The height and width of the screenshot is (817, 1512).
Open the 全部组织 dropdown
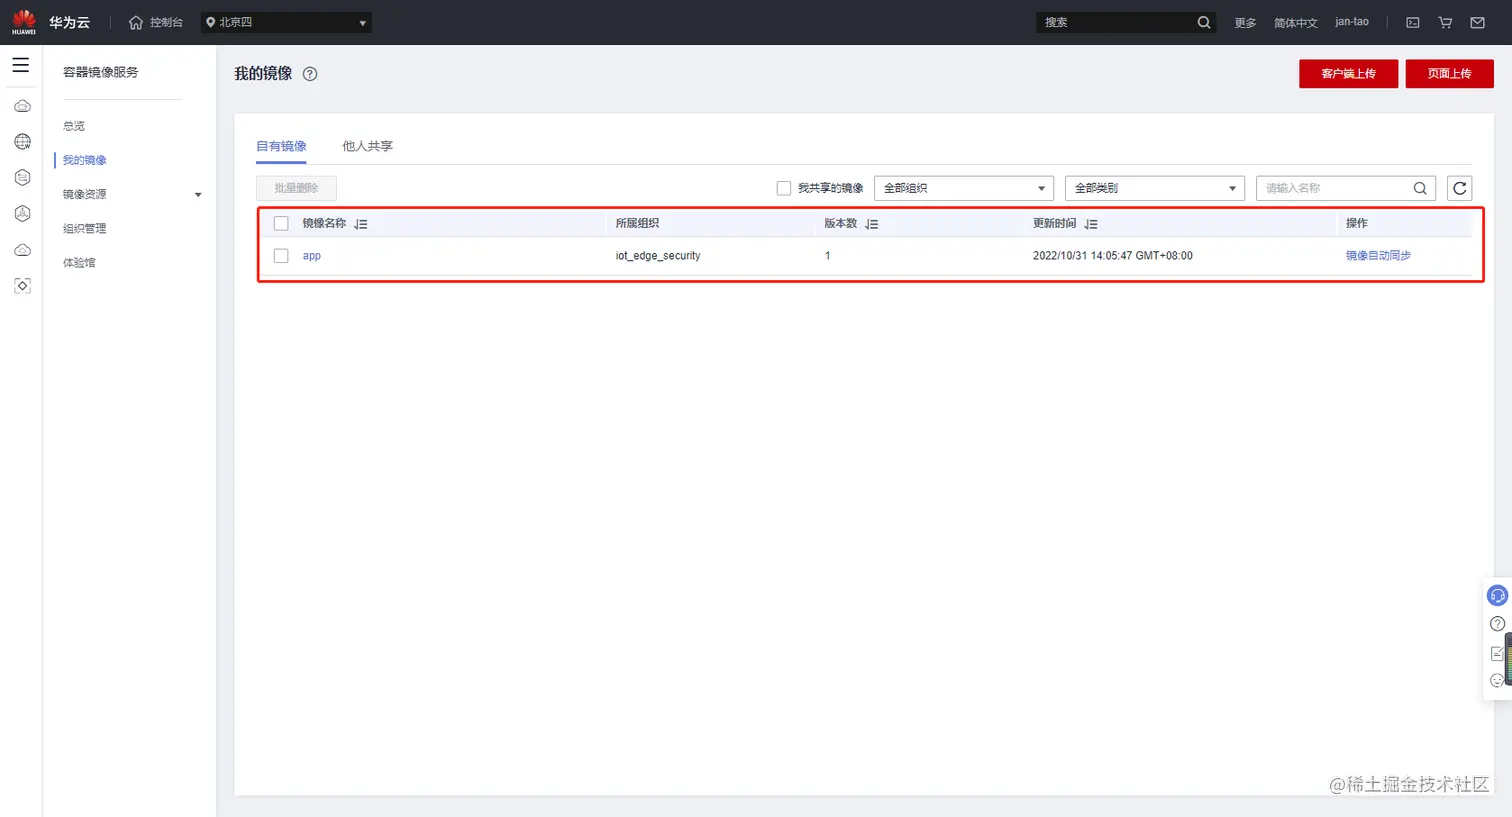click(964, 188)
